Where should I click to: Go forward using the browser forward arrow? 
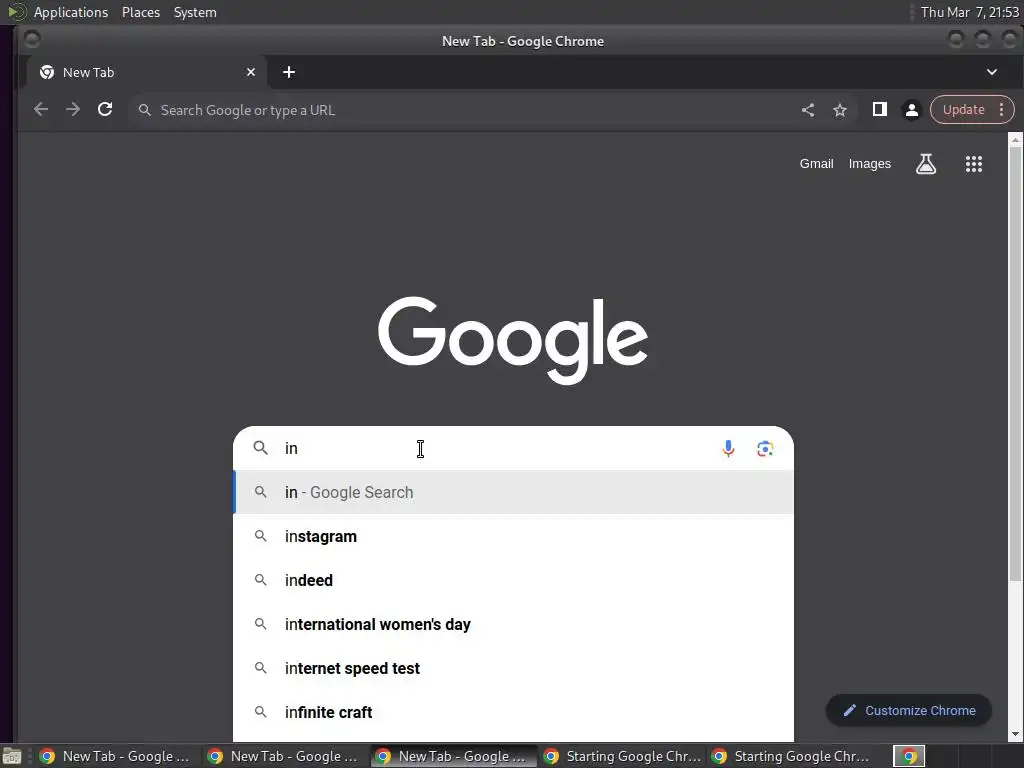coord(73,110)
